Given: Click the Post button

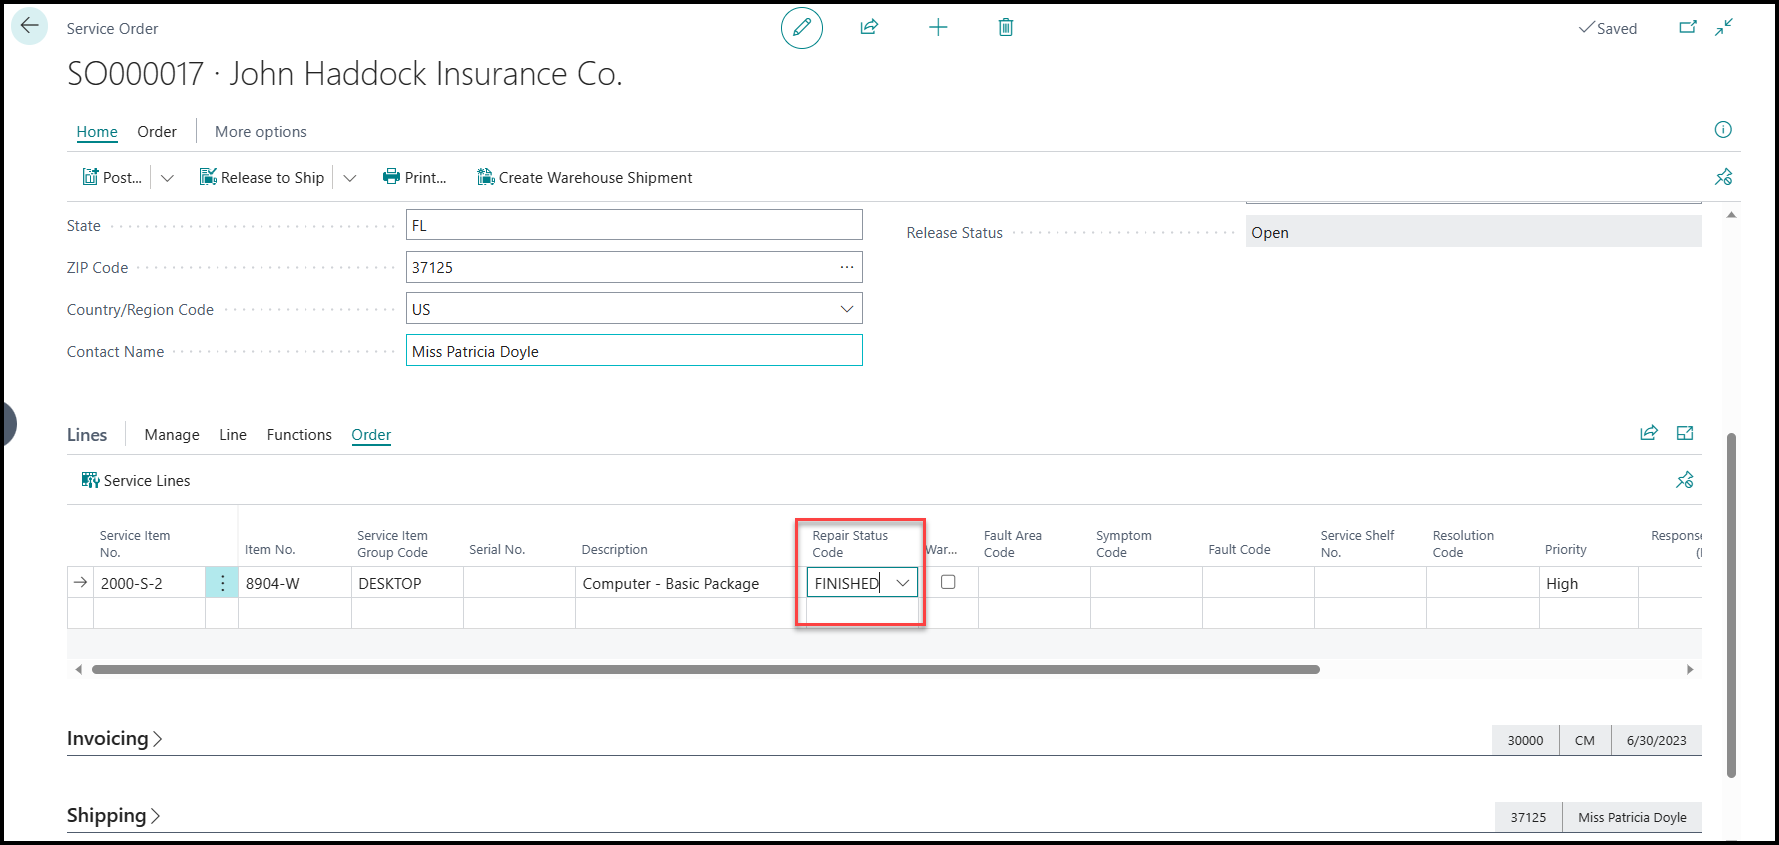Looking at the screenshot, I should pos(112,178).
